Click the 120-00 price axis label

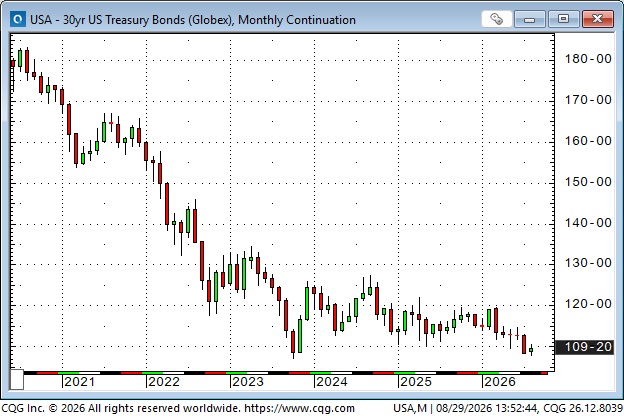tap(588, 304)
